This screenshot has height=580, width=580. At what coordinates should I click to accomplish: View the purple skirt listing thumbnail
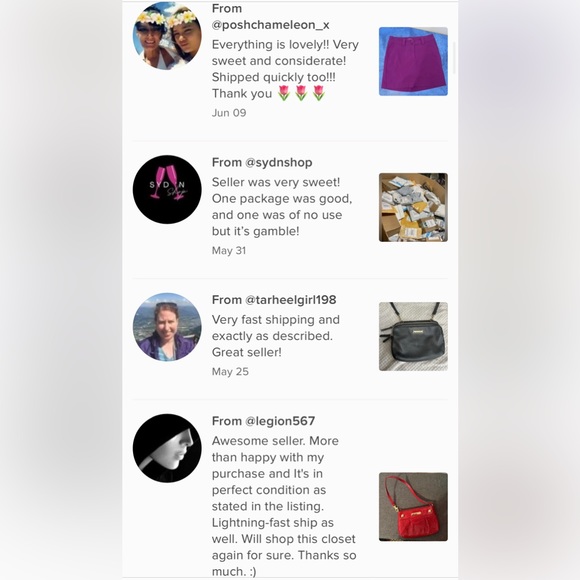point(413,61)
